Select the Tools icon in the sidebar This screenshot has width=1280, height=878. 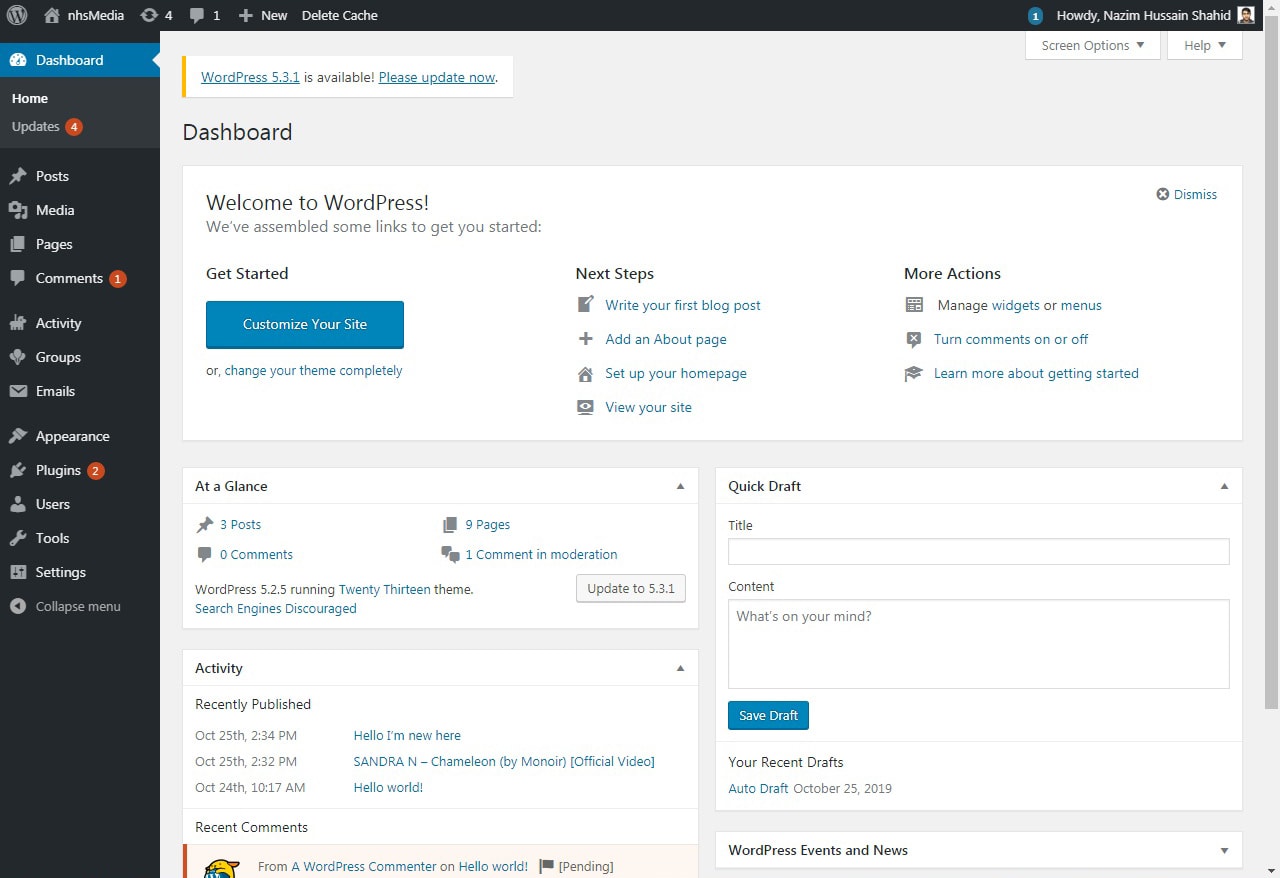18,538
